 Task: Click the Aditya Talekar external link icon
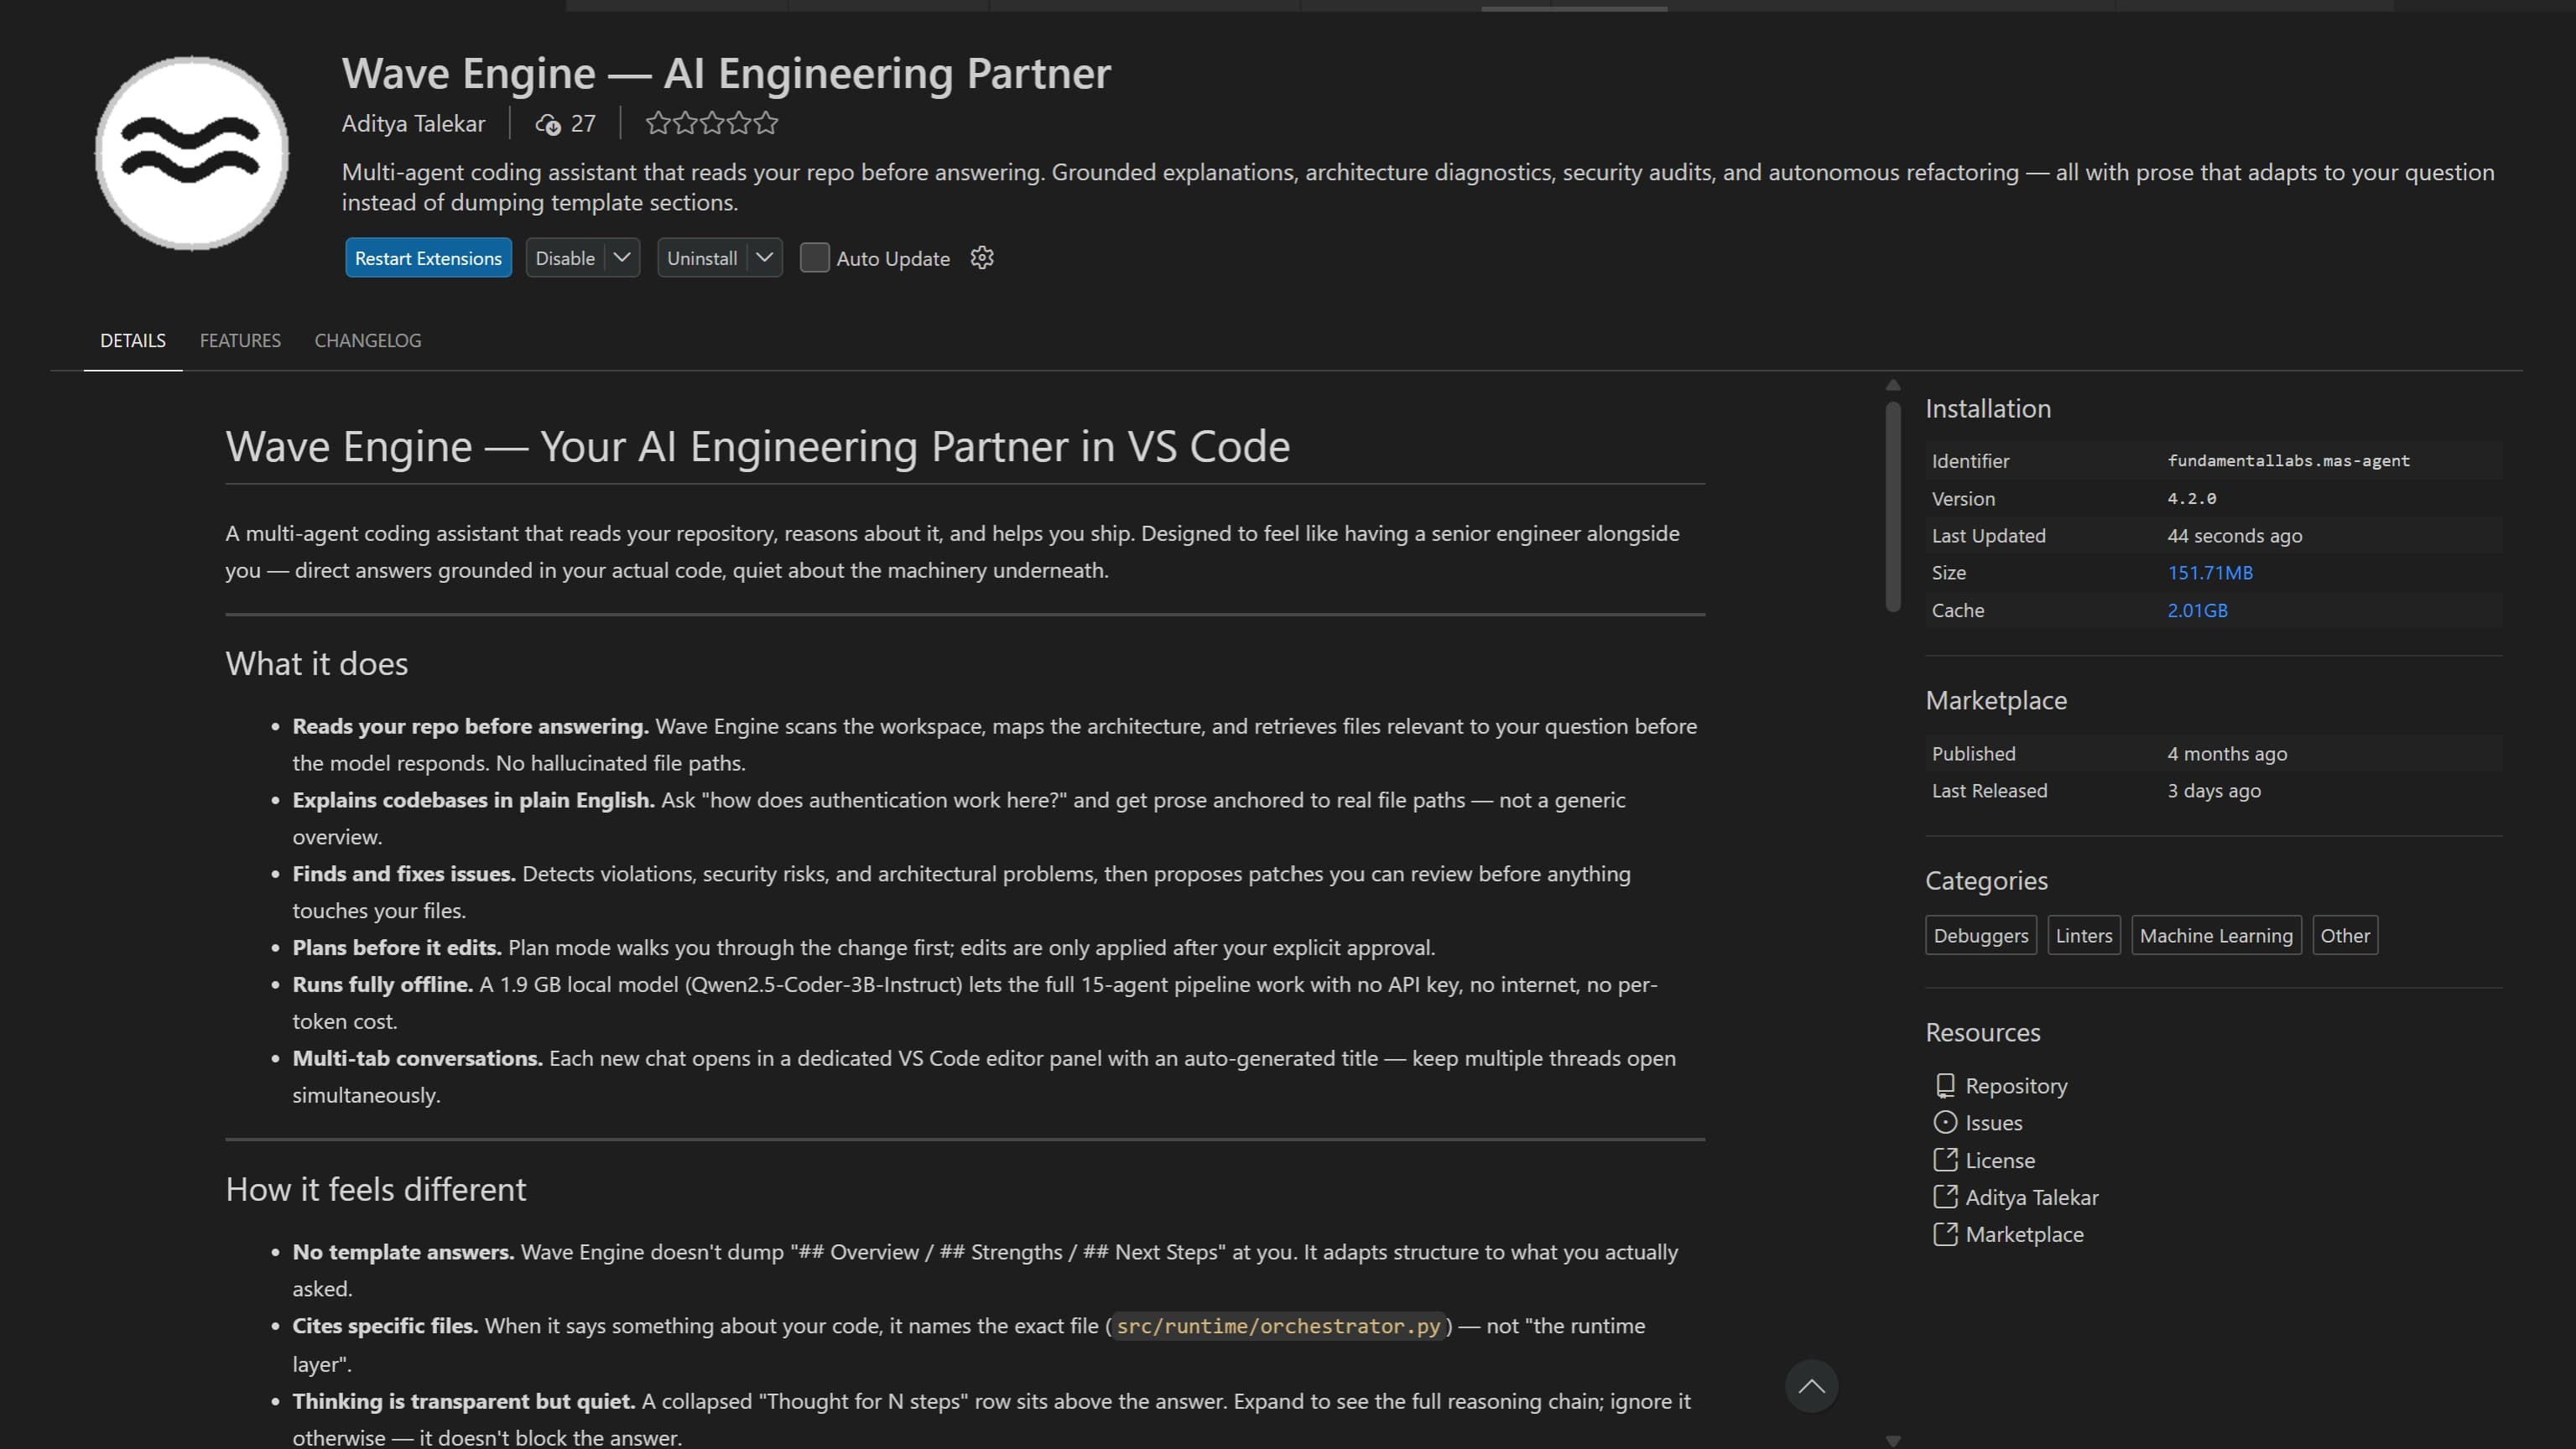tap(1945, 1197)
